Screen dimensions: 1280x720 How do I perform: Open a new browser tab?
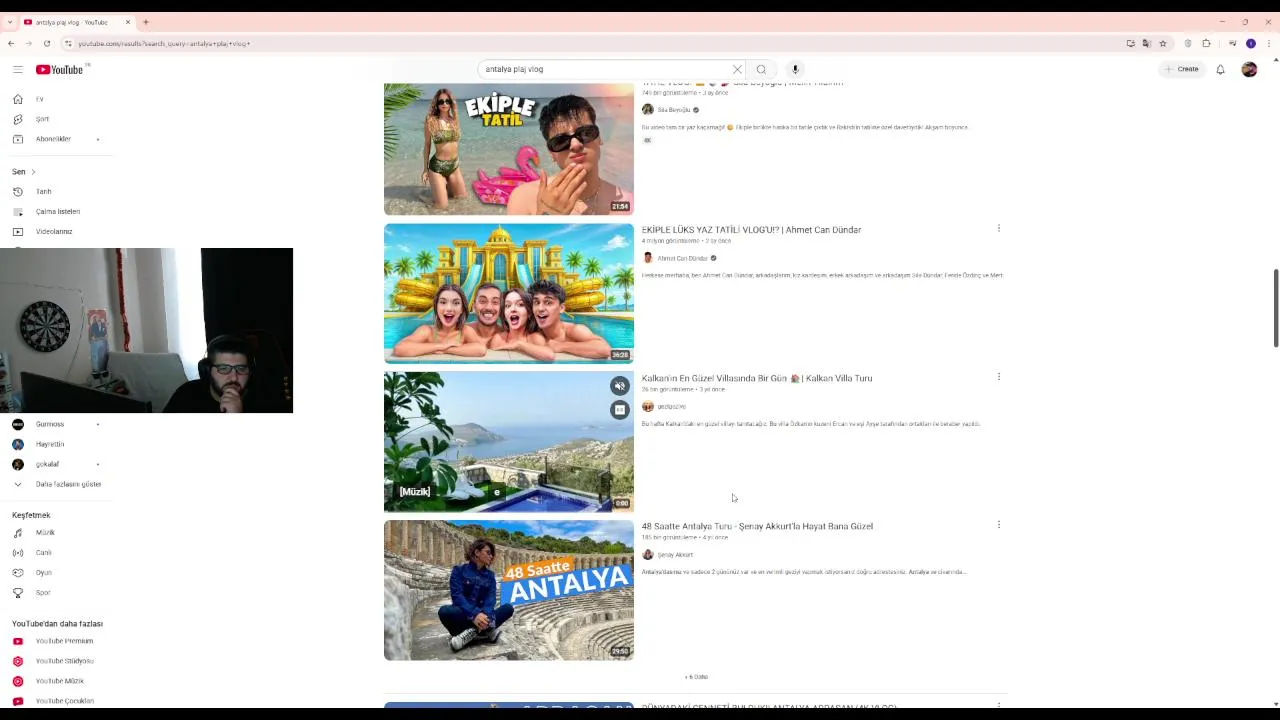tap(146, 22)
